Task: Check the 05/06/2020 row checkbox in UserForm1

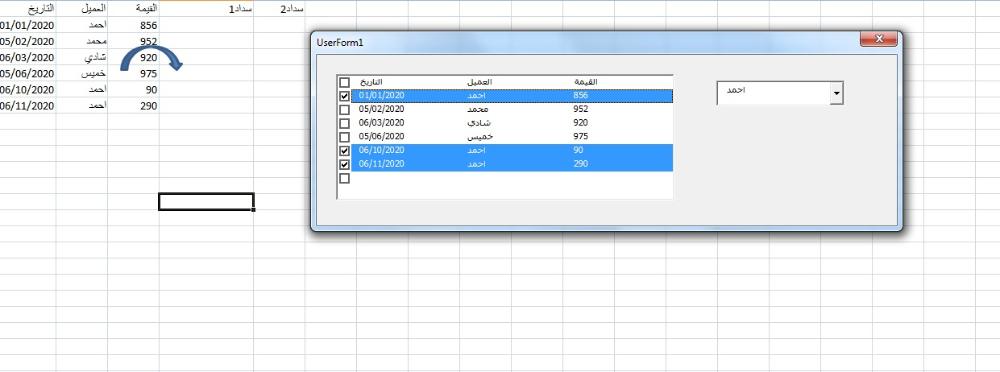Action: 344,137
